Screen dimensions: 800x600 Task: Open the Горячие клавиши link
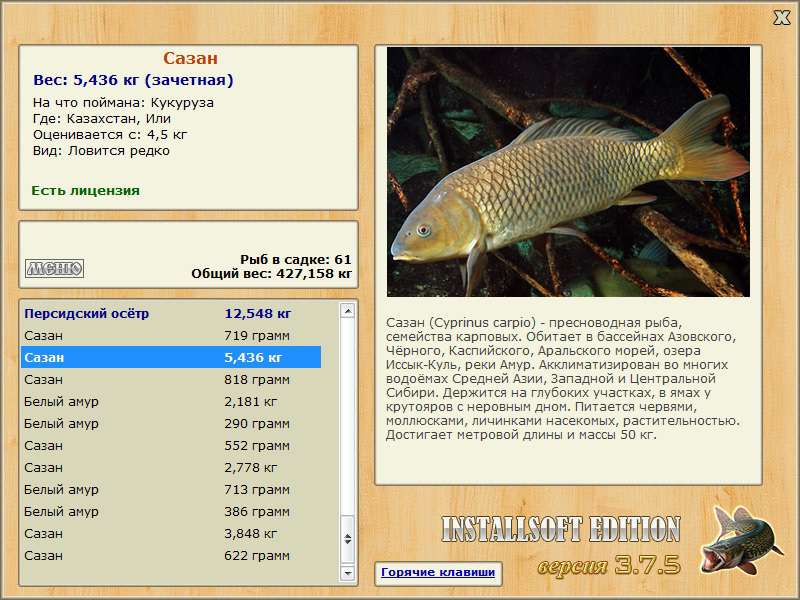point(438,572)
